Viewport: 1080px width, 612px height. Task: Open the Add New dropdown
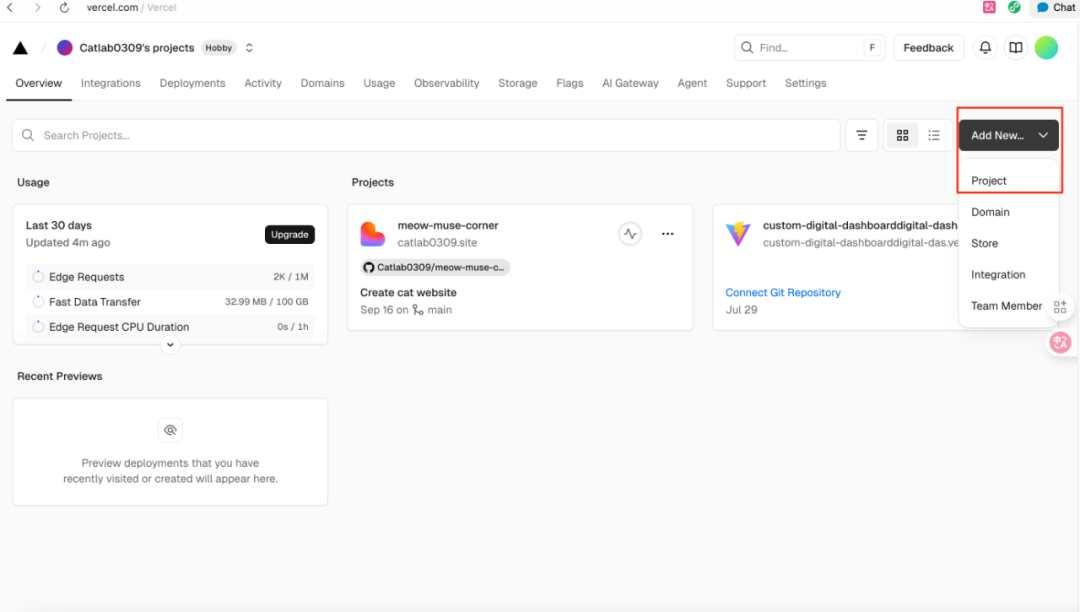pyautogui.click(x=1008, y=136)
